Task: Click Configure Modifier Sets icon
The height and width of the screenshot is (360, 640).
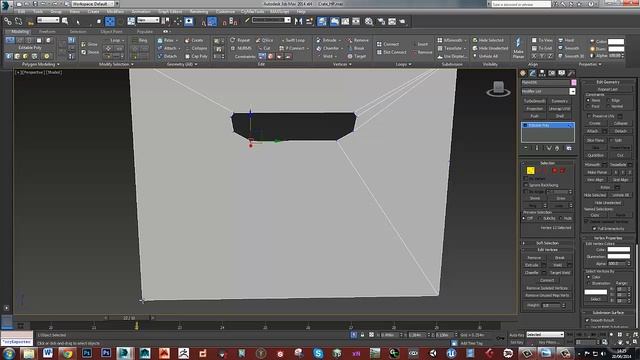Action: (569, 148)
